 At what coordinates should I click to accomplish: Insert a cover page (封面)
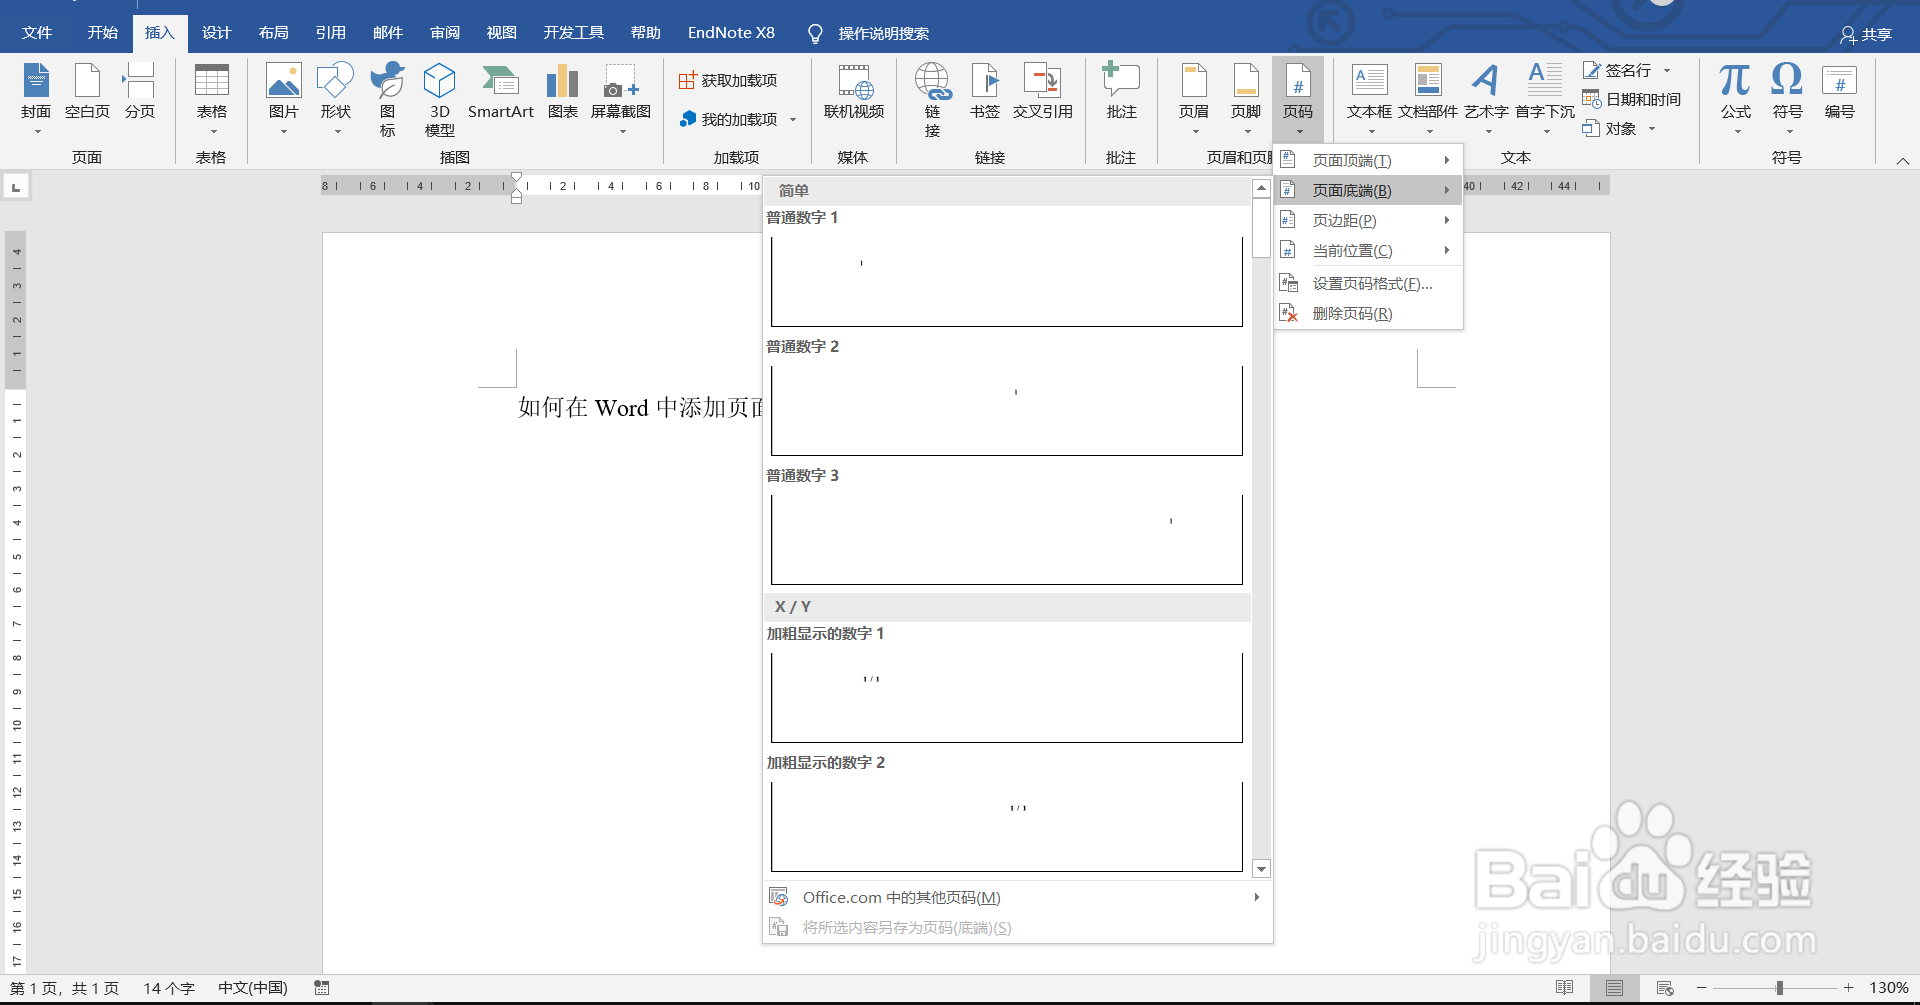36,98
